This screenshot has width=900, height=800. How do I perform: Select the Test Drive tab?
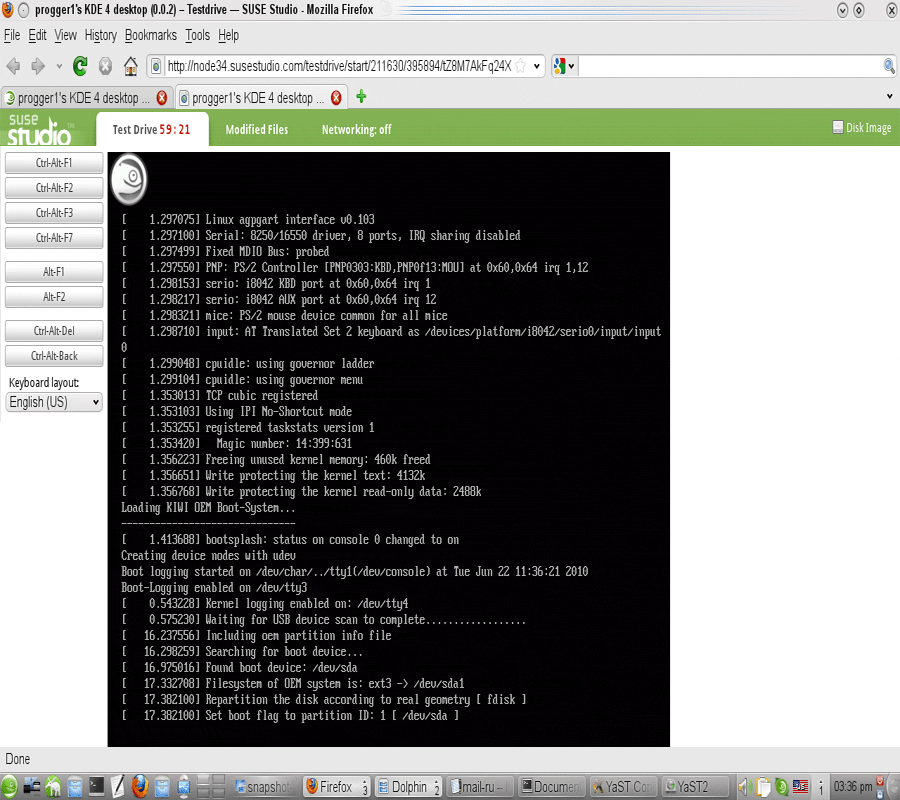click(152, 130)
